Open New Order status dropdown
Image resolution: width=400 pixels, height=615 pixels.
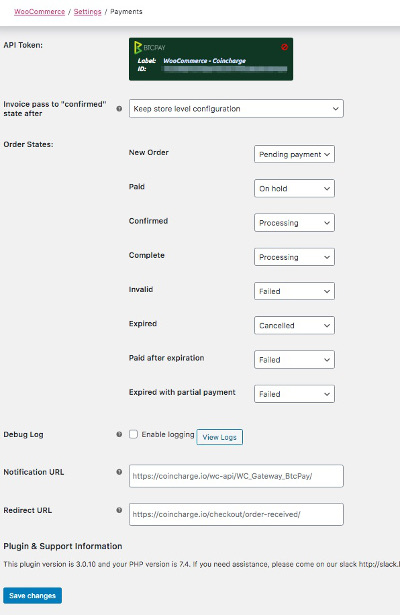tap(294, 154)
